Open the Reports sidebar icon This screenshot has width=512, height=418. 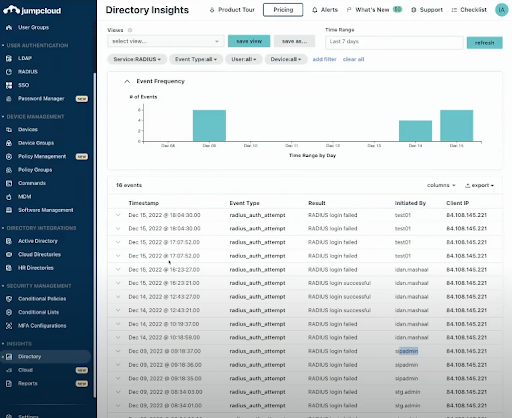click(x=9, y=384)
